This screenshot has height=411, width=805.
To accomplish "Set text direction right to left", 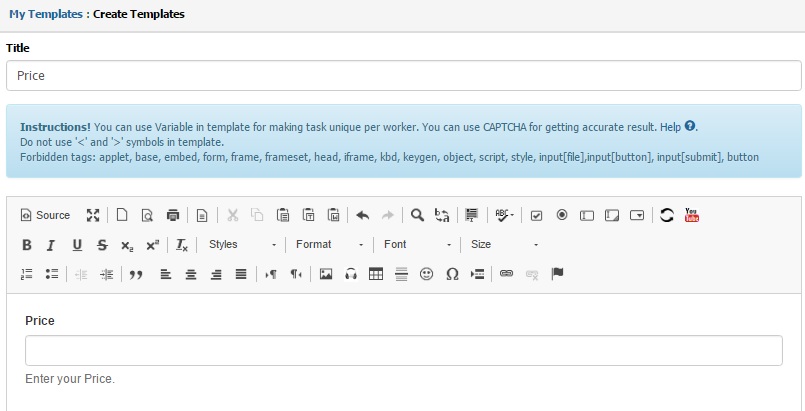I will (x=296, y=275).
